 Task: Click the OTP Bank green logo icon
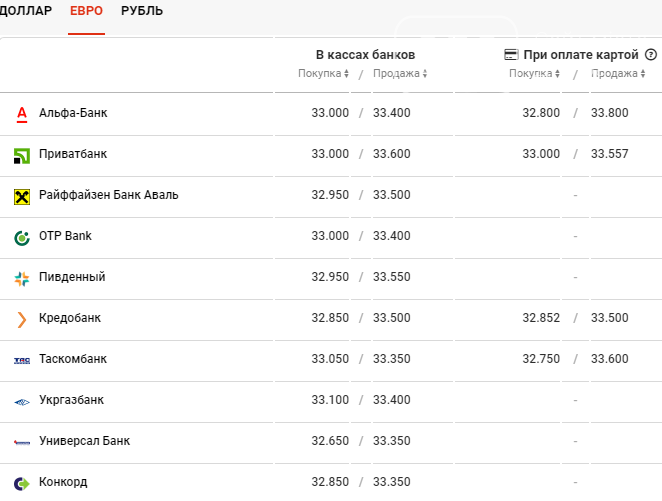tap(22, 238)
